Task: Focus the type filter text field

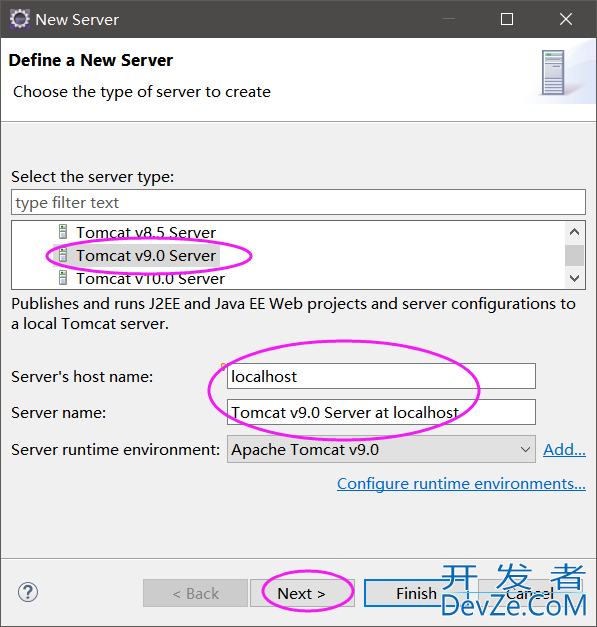Action: tap(298, 202)
